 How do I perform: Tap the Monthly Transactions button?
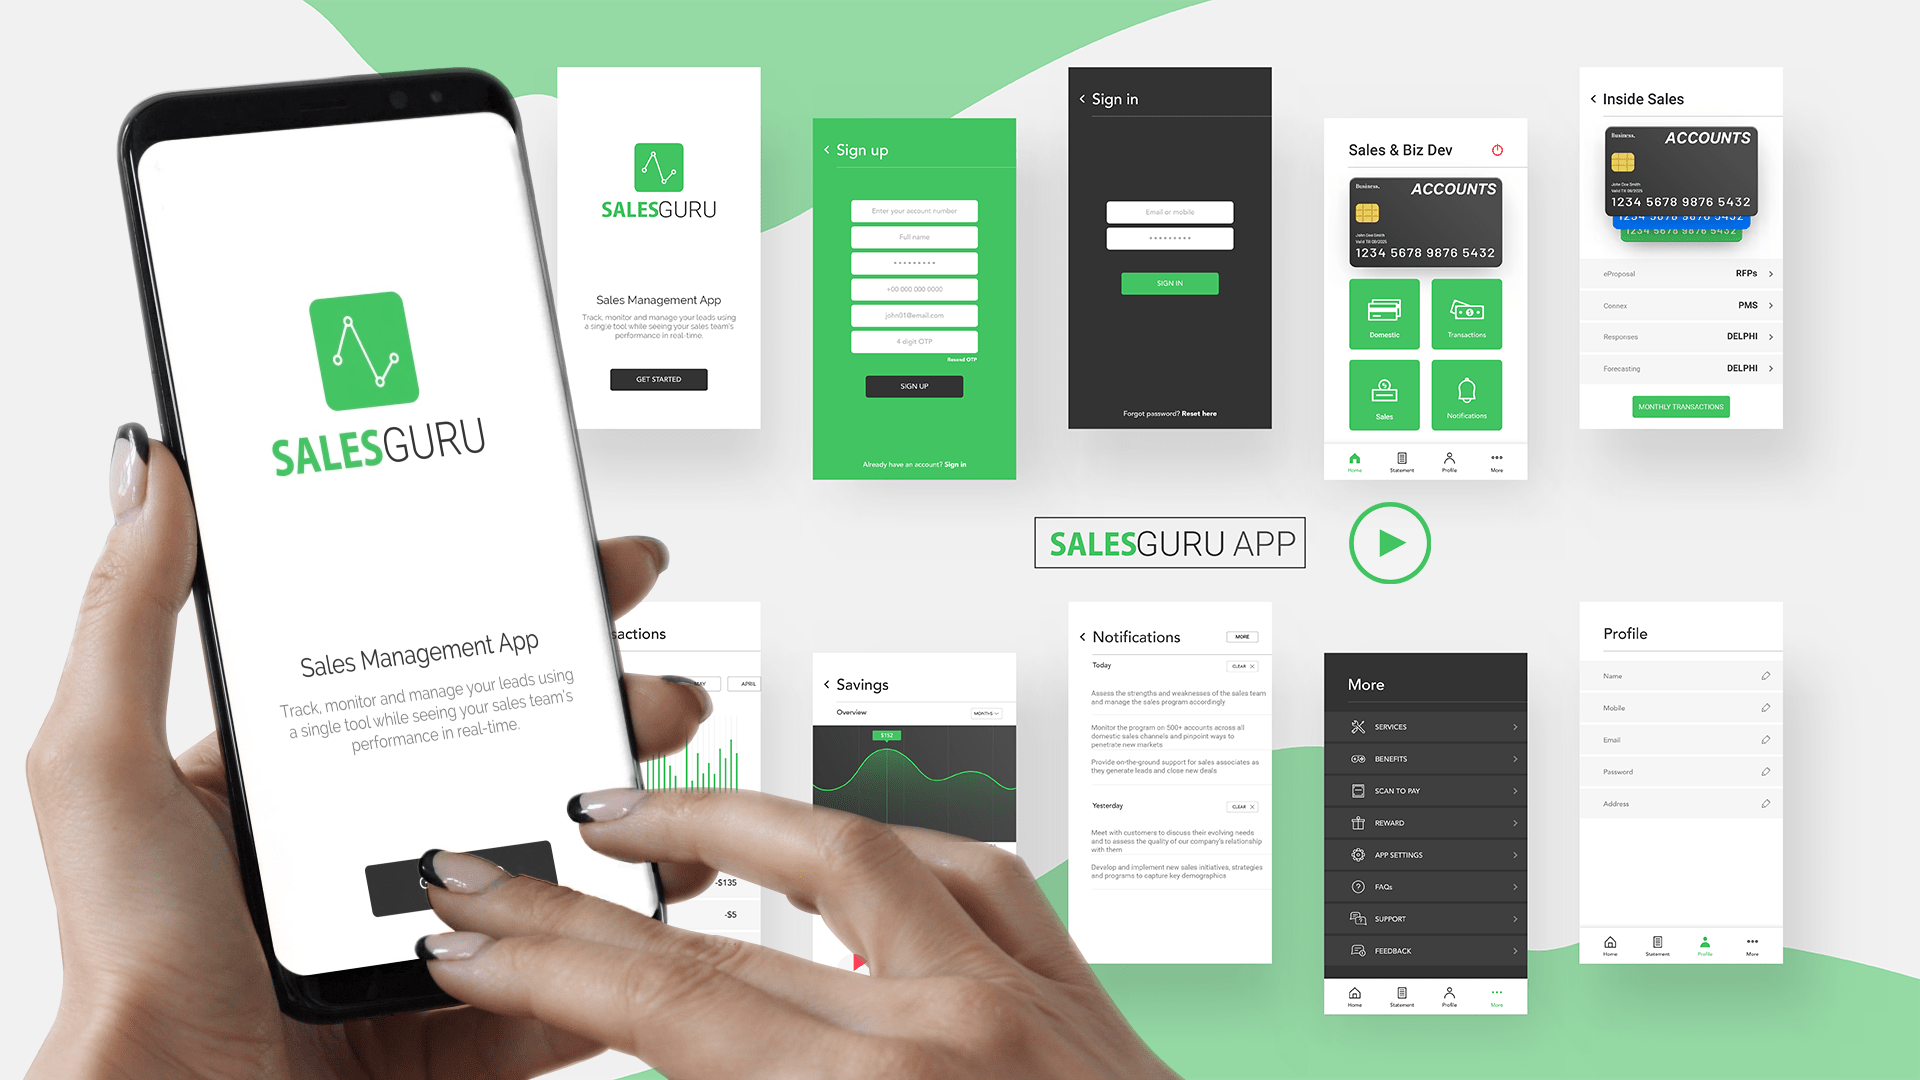pos(1680,406)
